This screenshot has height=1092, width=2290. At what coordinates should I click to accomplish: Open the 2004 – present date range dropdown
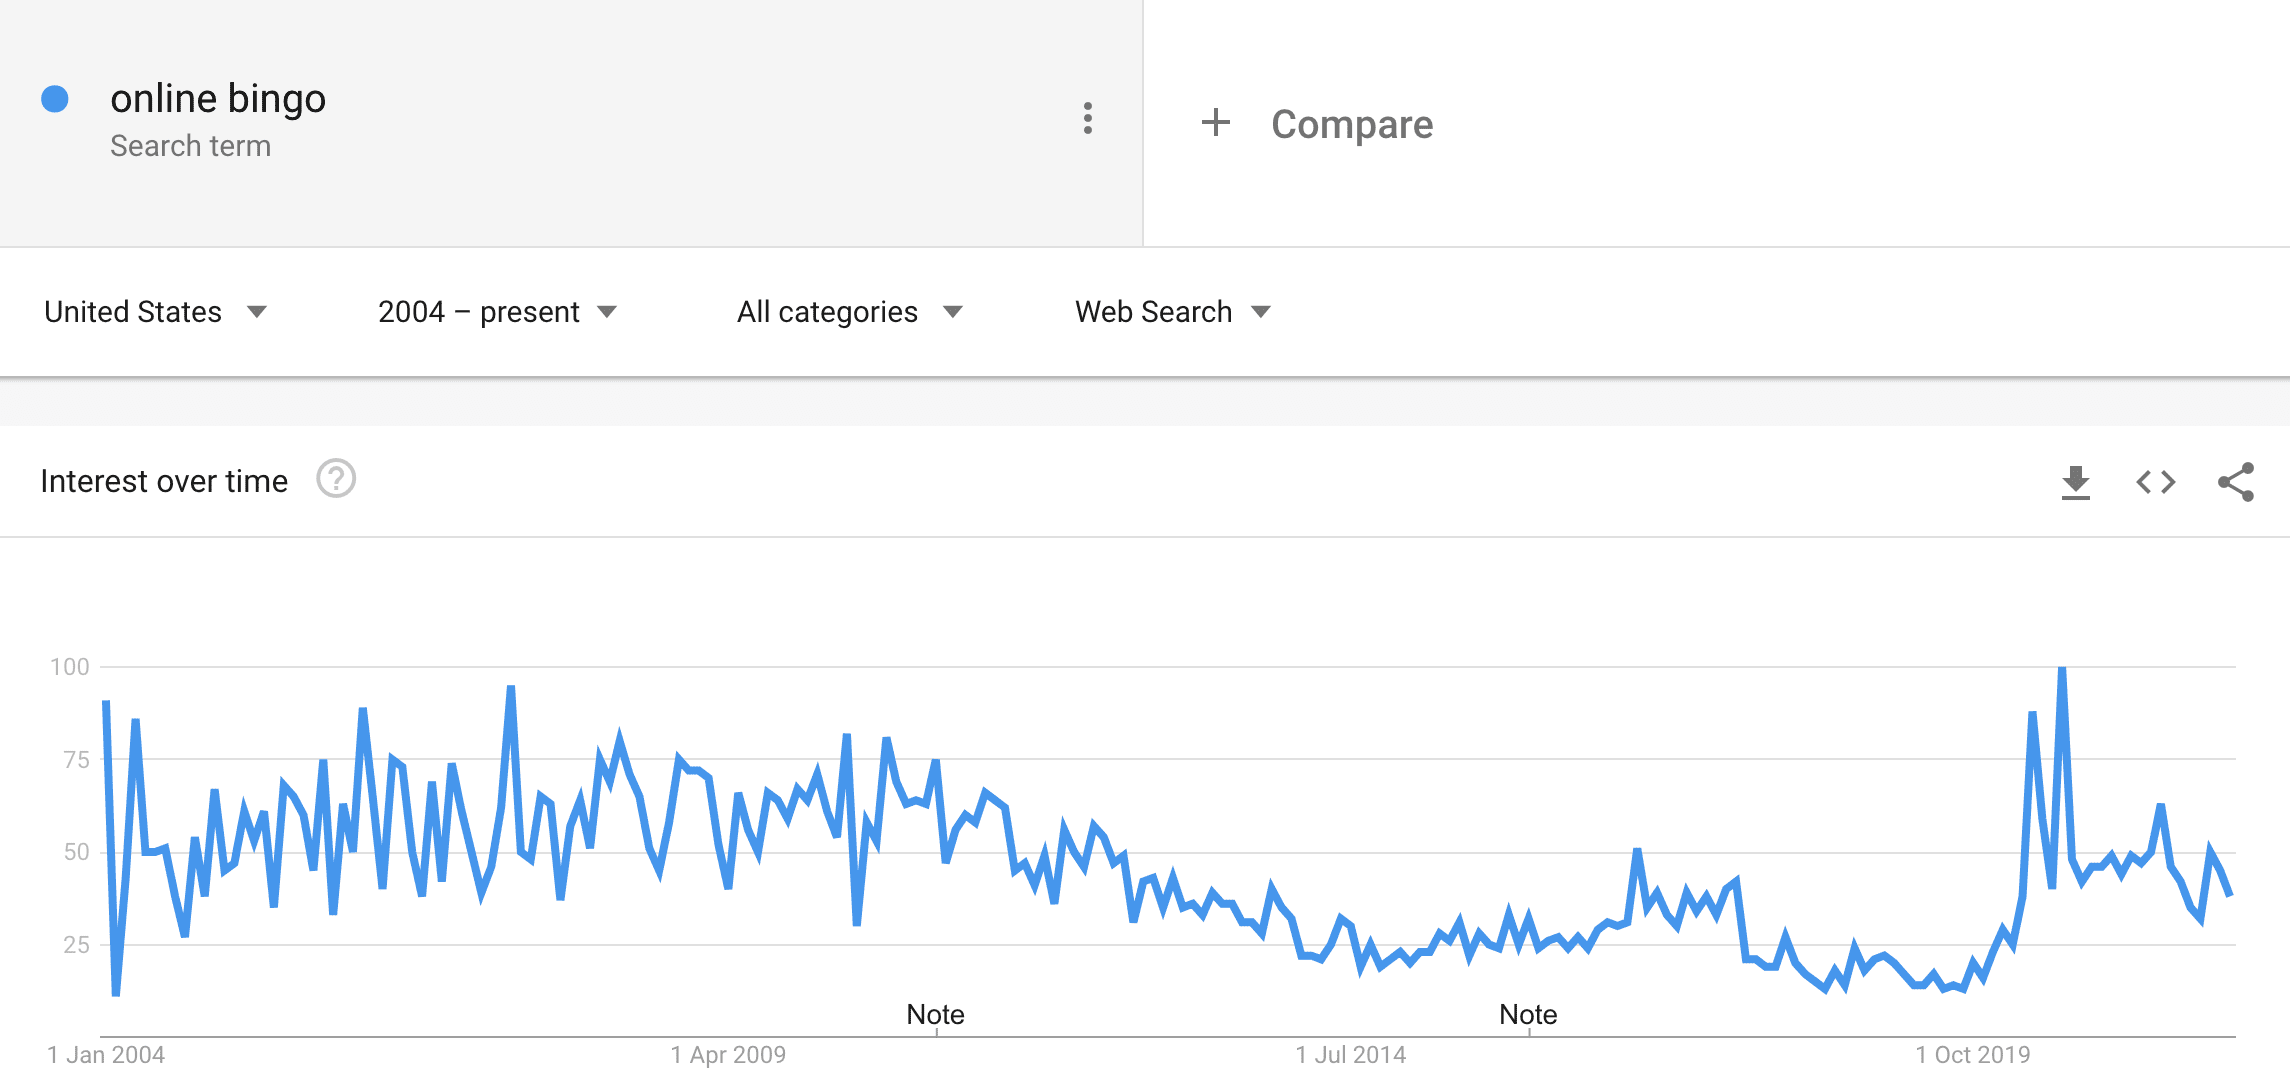[498, 312]
